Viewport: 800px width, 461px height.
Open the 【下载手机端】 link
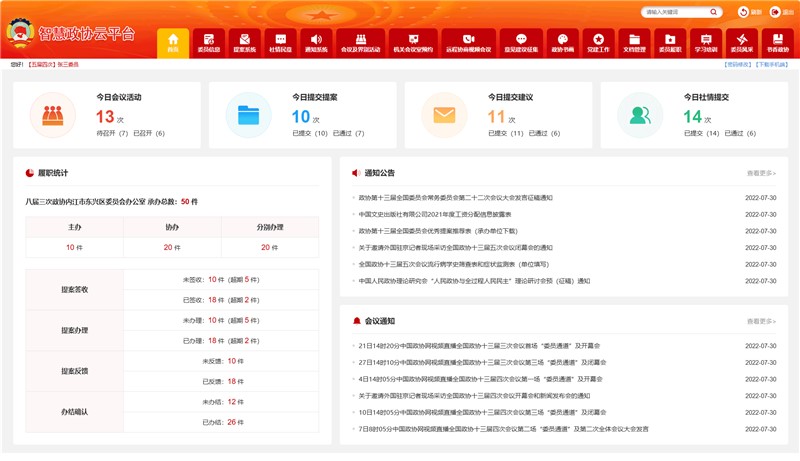[x=772, y=65]
